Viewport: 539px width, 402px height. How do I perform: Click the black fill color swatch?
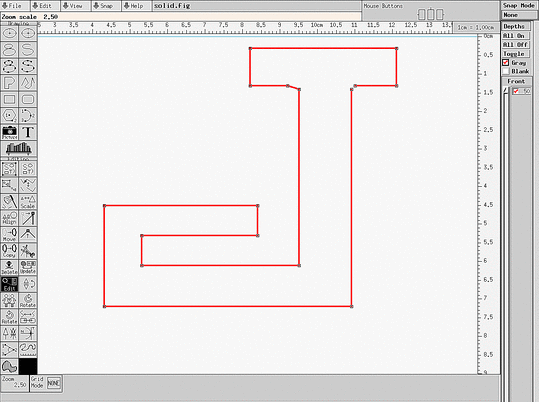pyautogui.click(x=28, y=367)
